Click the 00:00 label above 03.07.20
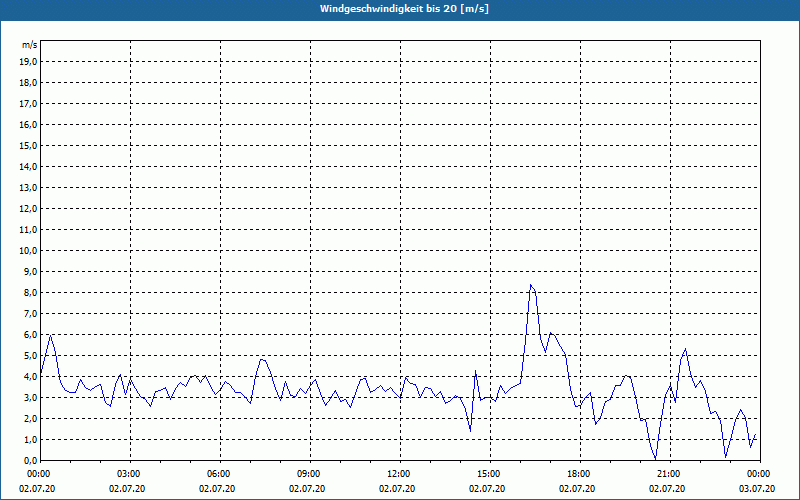Viewport: 800px width, 500px height. point(759,474)
